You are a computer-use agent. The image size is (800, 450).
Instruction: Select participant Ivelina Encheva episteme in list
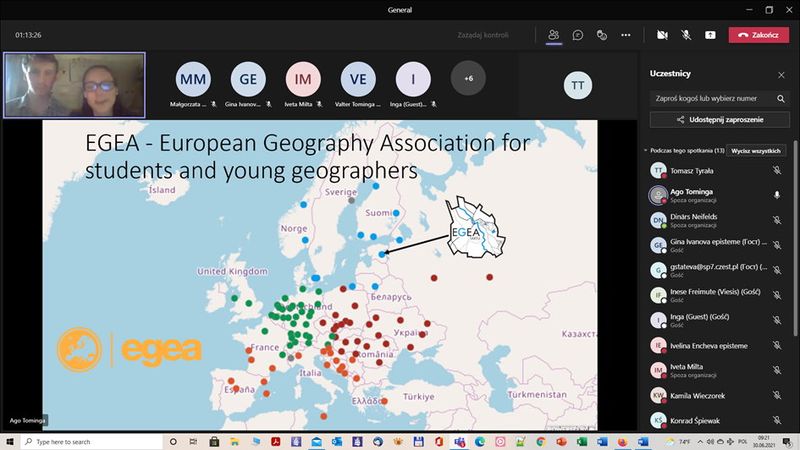(x=717, y=345)
